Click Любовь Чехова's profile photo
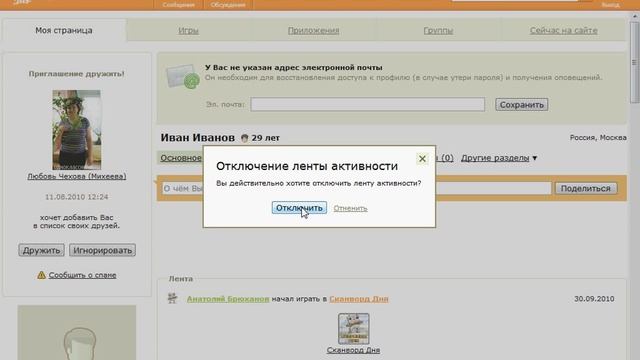 click(77, 129)
